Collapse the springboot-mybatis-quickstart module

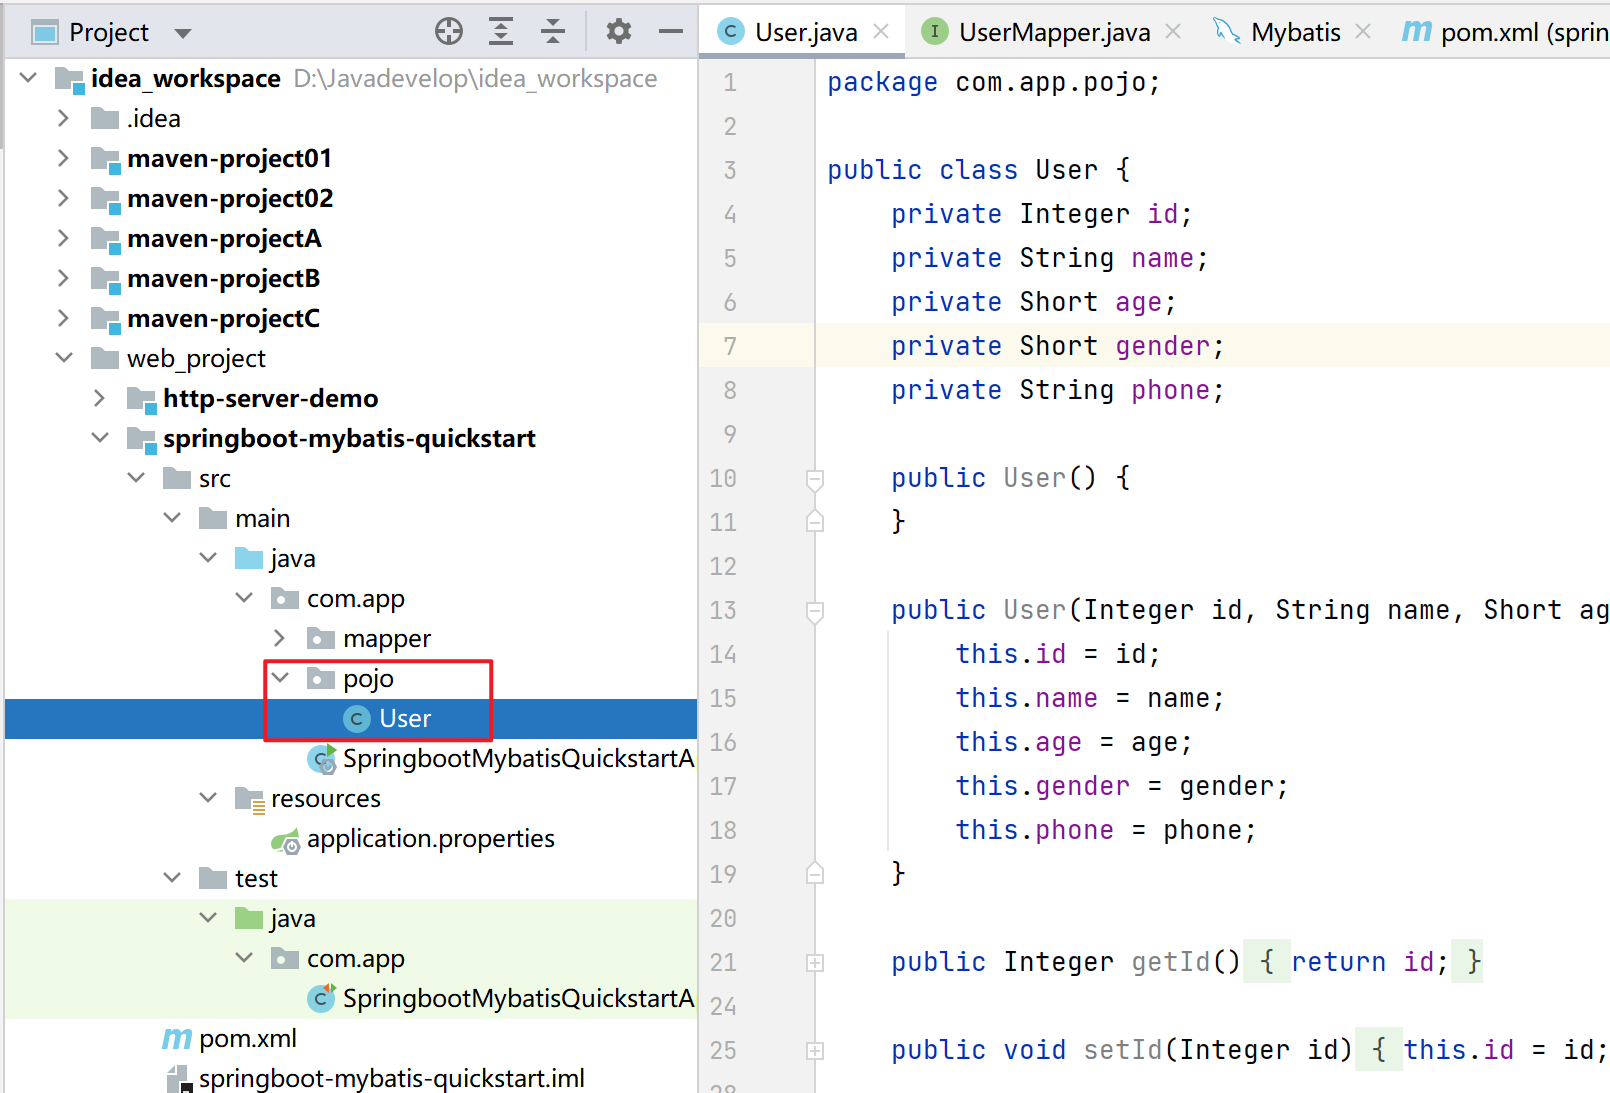100,438
